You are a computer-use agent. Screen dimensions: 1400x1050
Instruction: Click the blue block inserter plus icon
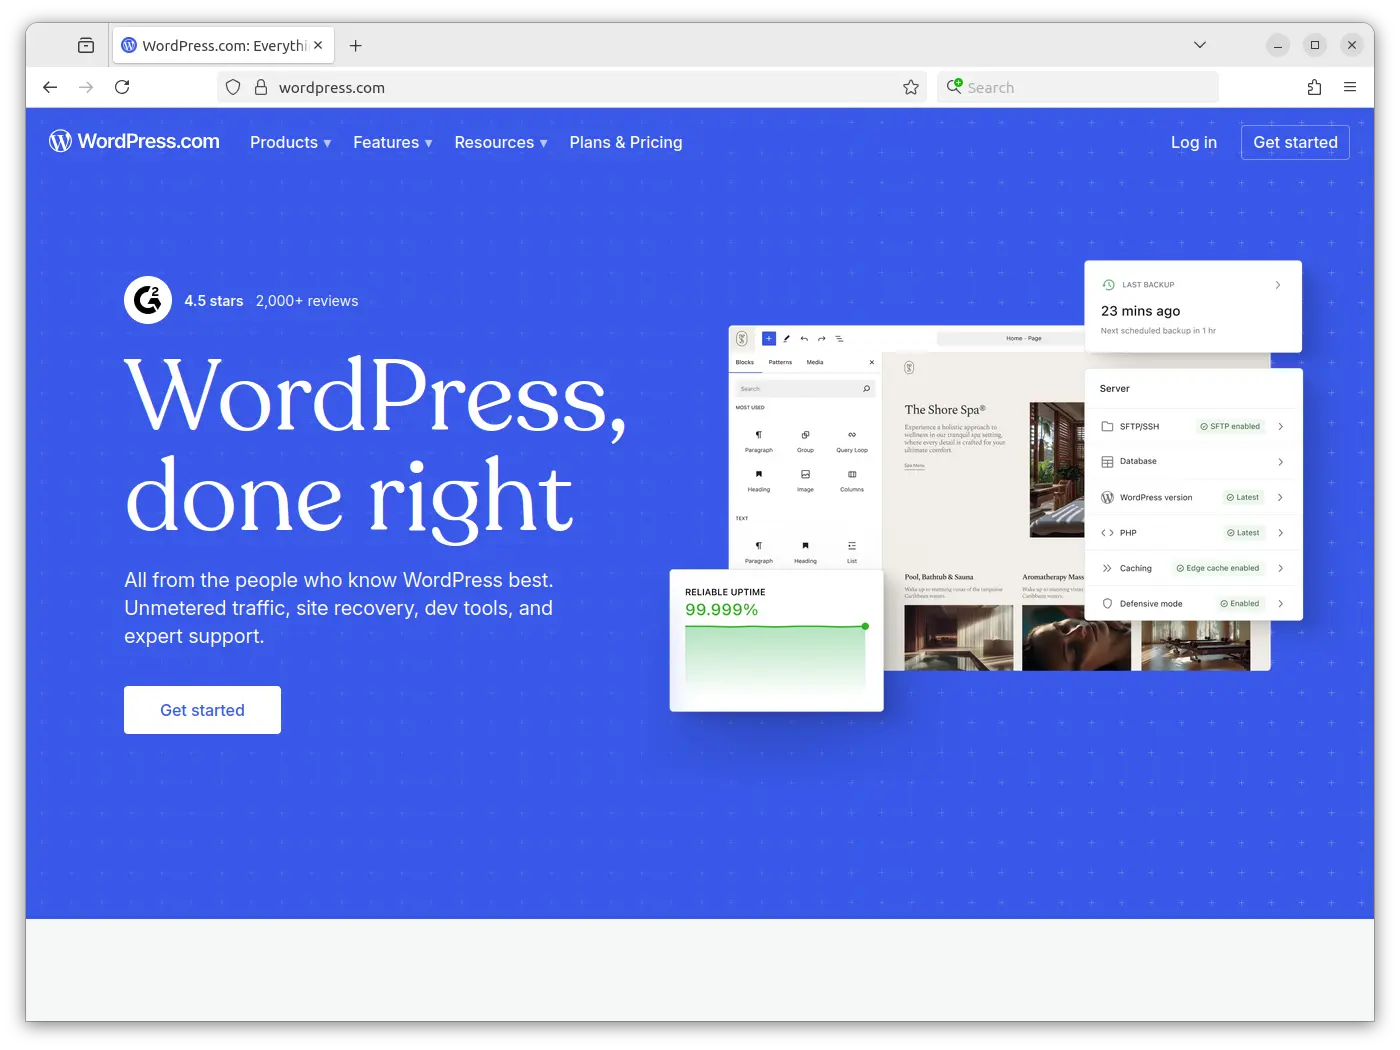point(769,339)
